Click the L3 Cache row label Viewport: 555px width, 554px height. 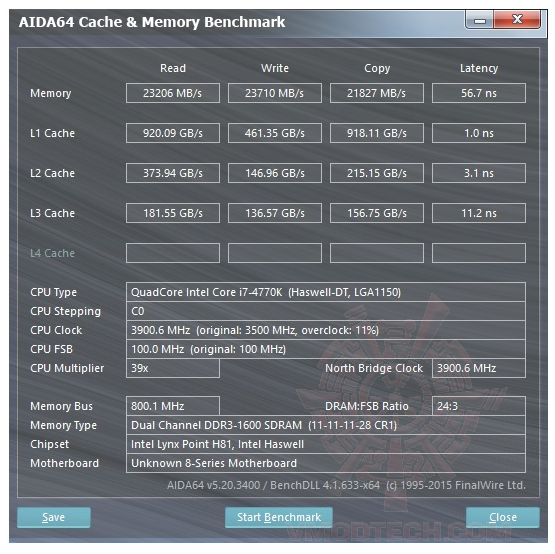(52, 213)
